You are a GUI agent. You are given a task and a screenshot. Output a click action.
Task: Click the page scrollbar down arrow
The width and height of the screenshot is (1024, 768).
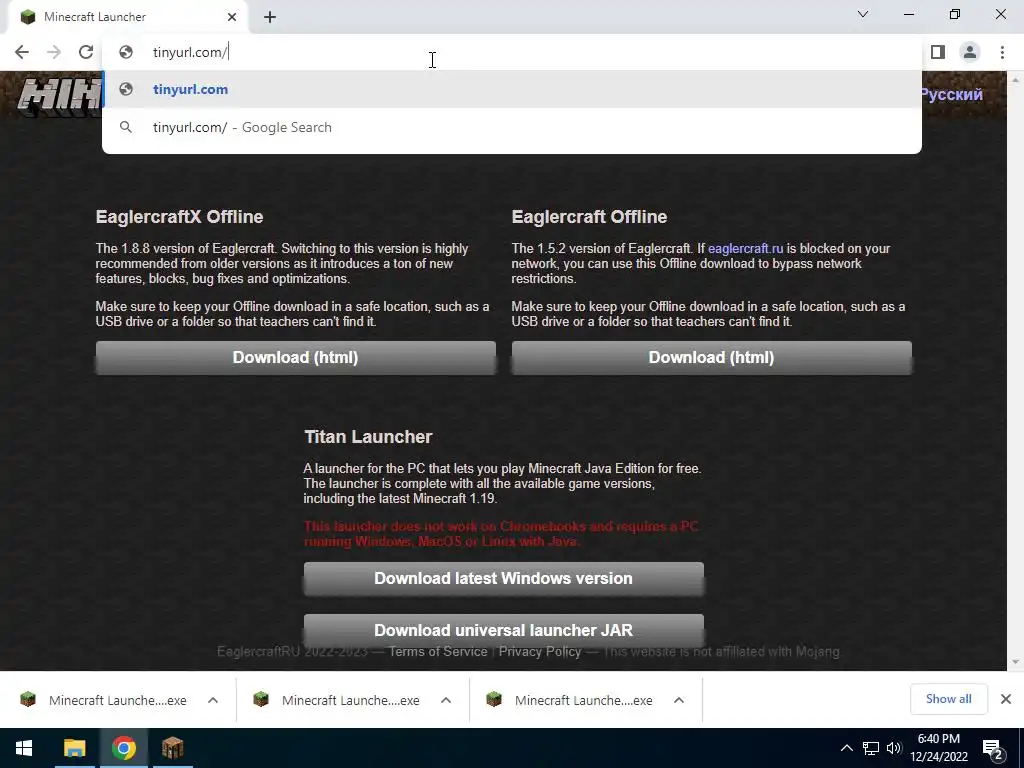1015,662
